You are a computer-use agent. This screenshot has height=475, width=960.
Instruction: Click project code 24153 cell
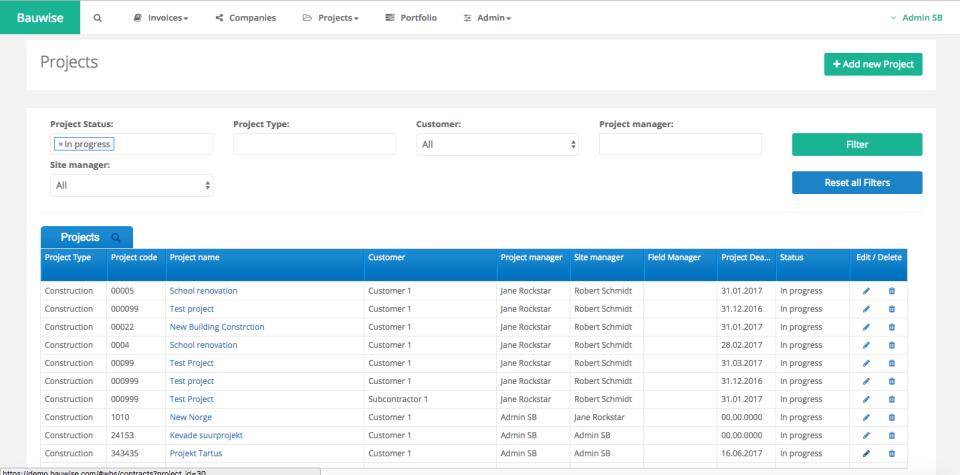tap(136, 435)
